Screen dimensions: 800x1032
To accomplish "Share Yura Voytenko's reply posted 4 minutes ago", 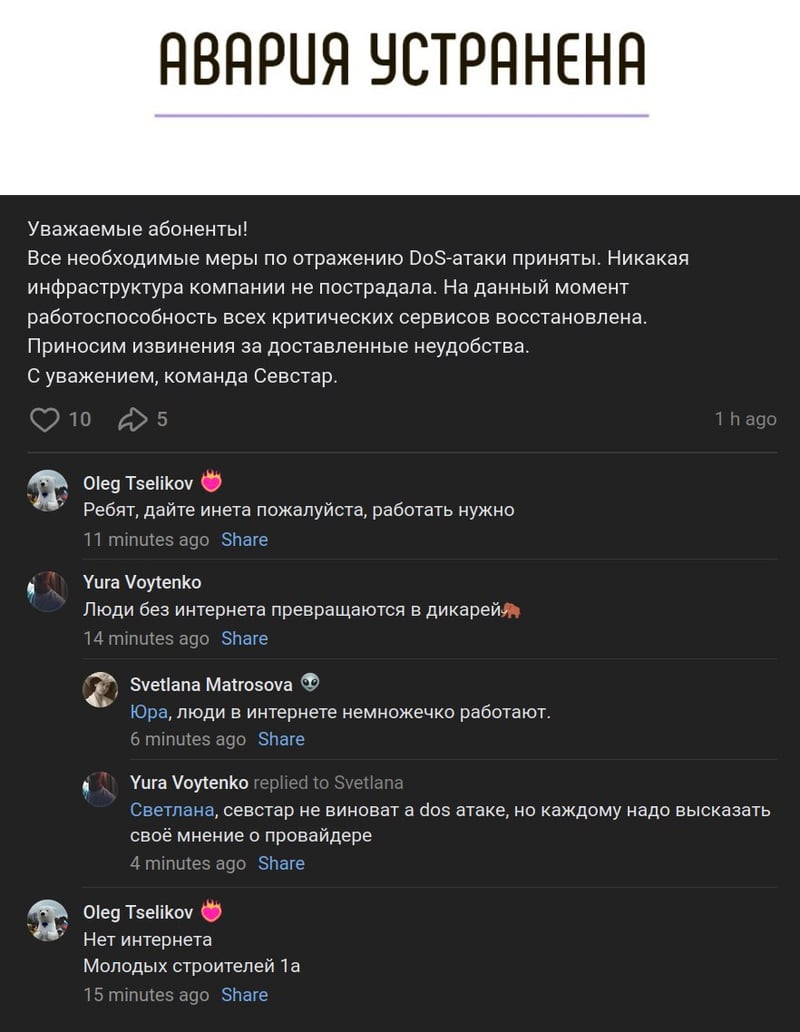I will click(x=281, y=863).
